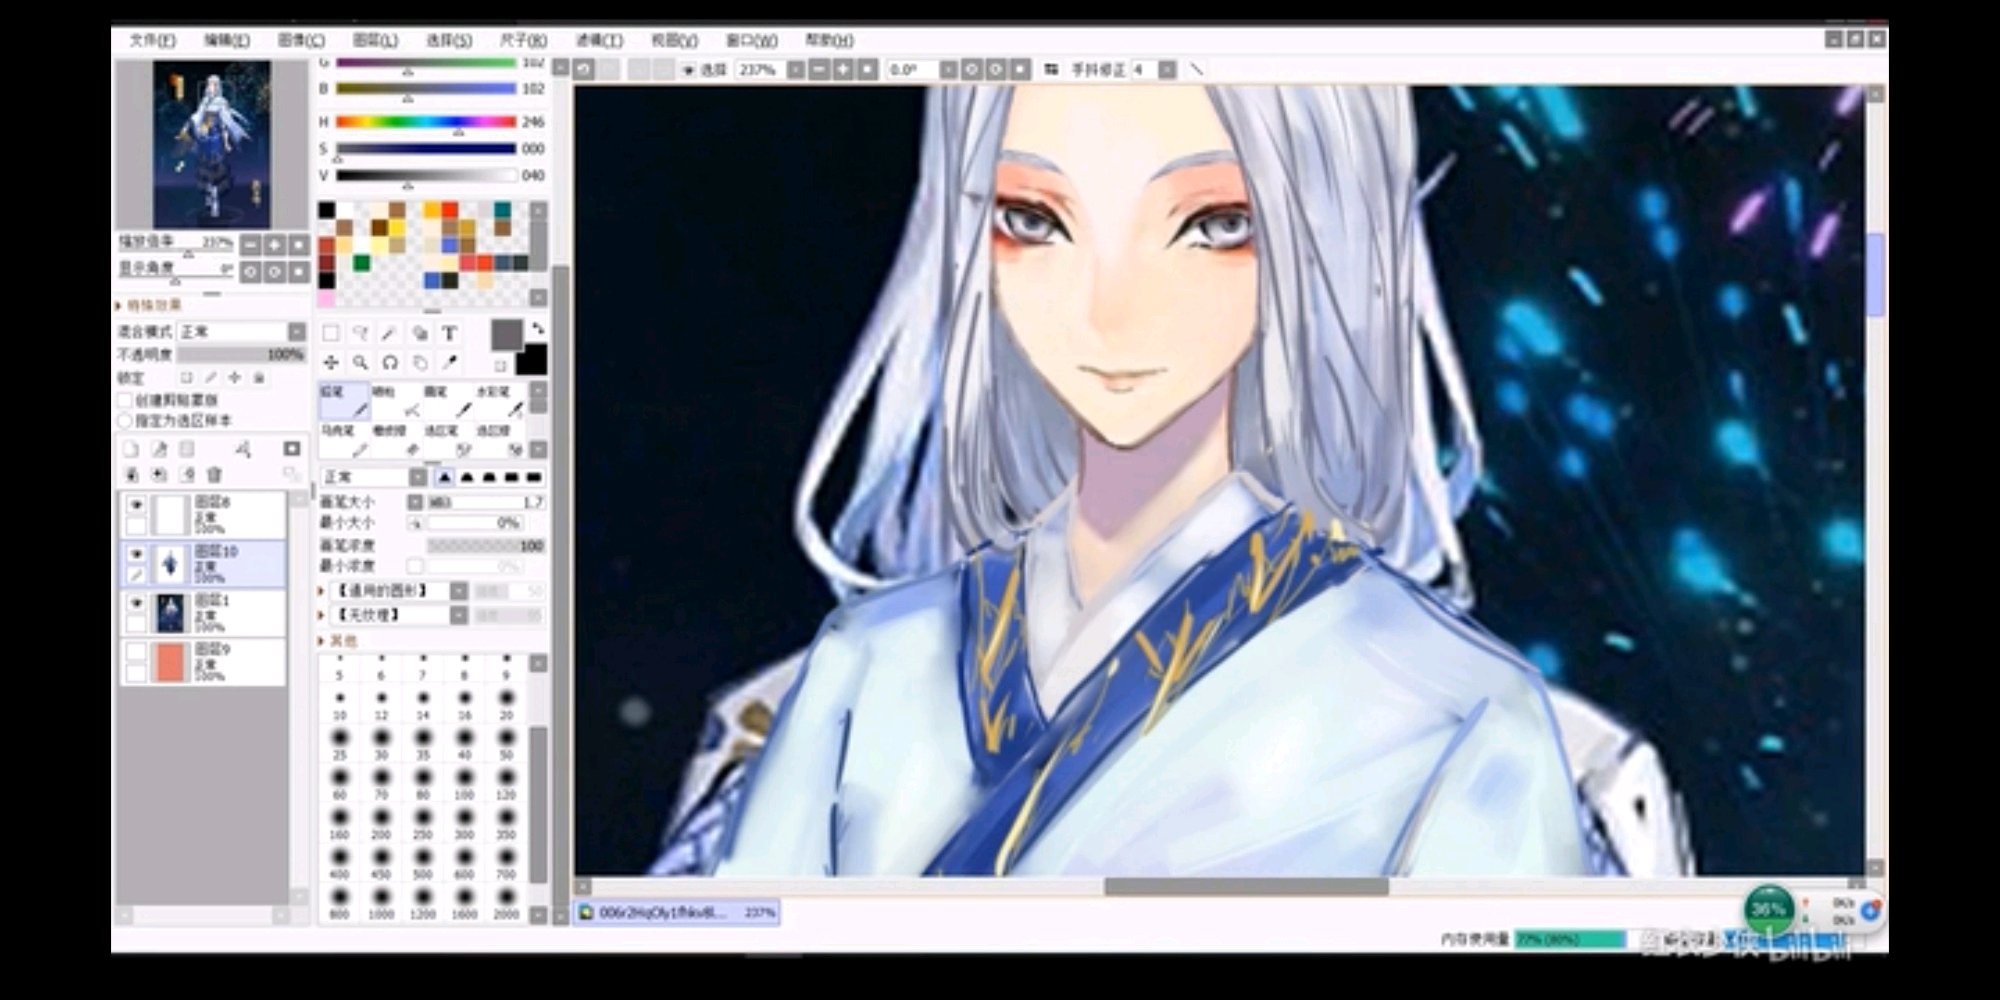The width and height of the screenshot is (2000, 1000).
Task: Pick brush size 2000 preset
Action: point(506,900)
